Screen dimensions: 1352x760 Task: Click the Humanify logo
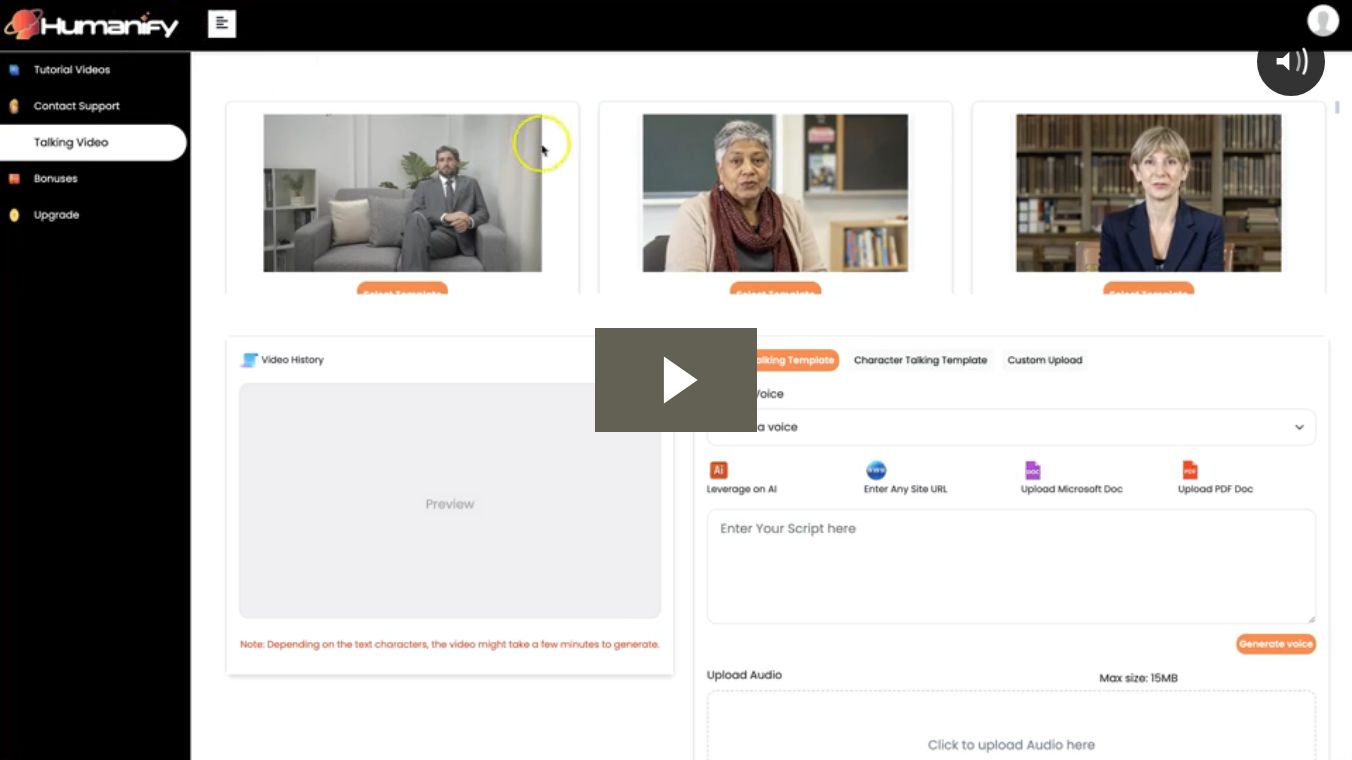pos(92,24)
